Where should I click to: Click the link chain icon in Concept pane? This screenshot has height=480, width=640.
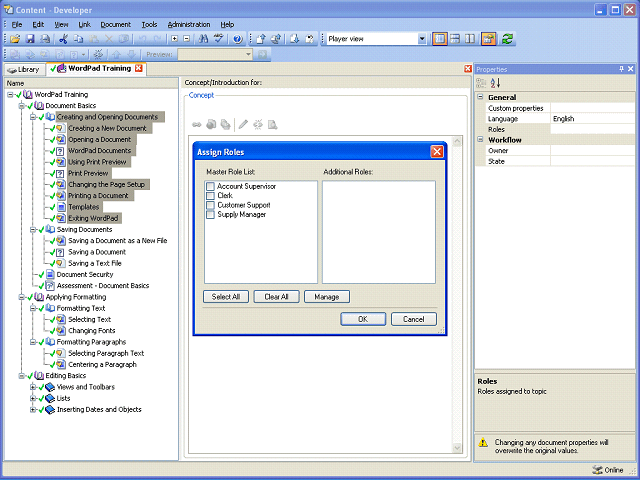click(x=197, y=124)
